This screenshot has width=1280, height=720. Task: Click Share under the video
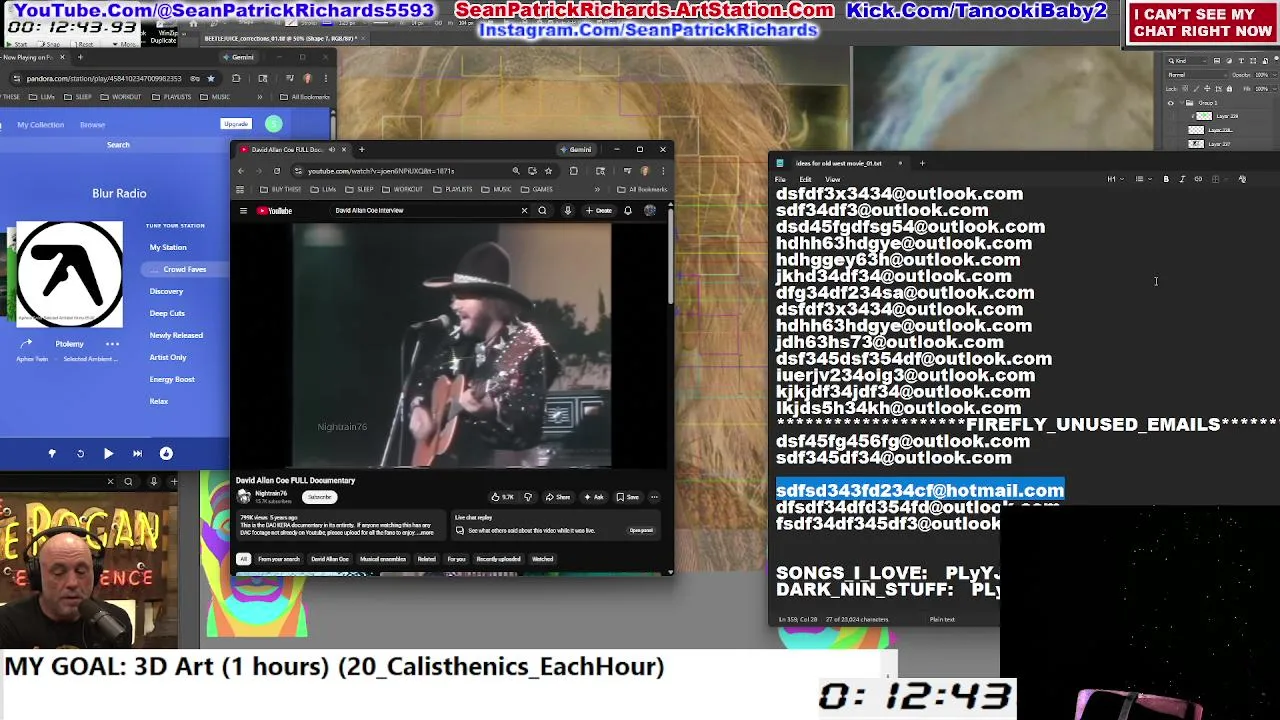558,497
